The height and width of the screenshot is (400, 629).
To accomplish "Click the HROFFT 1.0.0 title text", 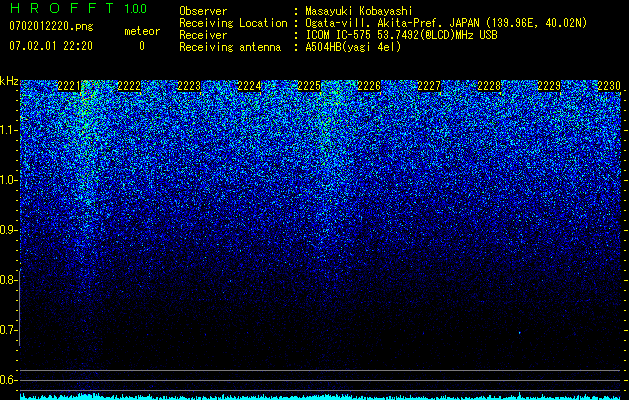I will coord(78,8).
